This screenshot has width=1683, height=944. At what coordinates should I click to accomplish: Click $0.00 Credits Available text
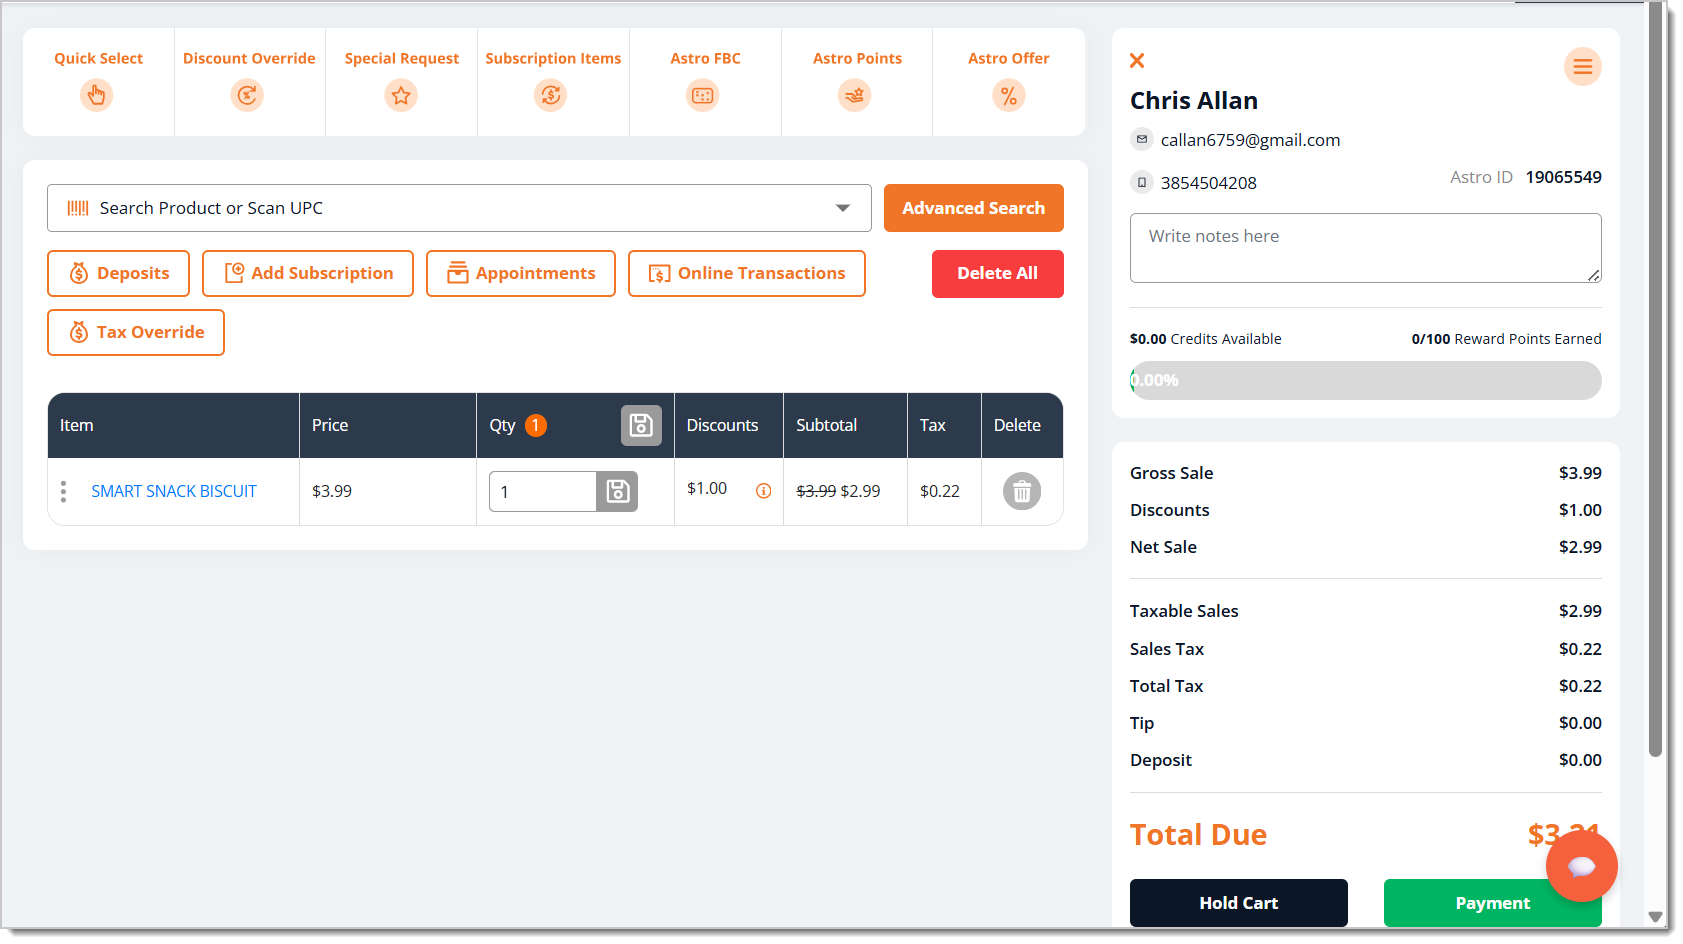pyautogui.click(x=1205, y=339)
